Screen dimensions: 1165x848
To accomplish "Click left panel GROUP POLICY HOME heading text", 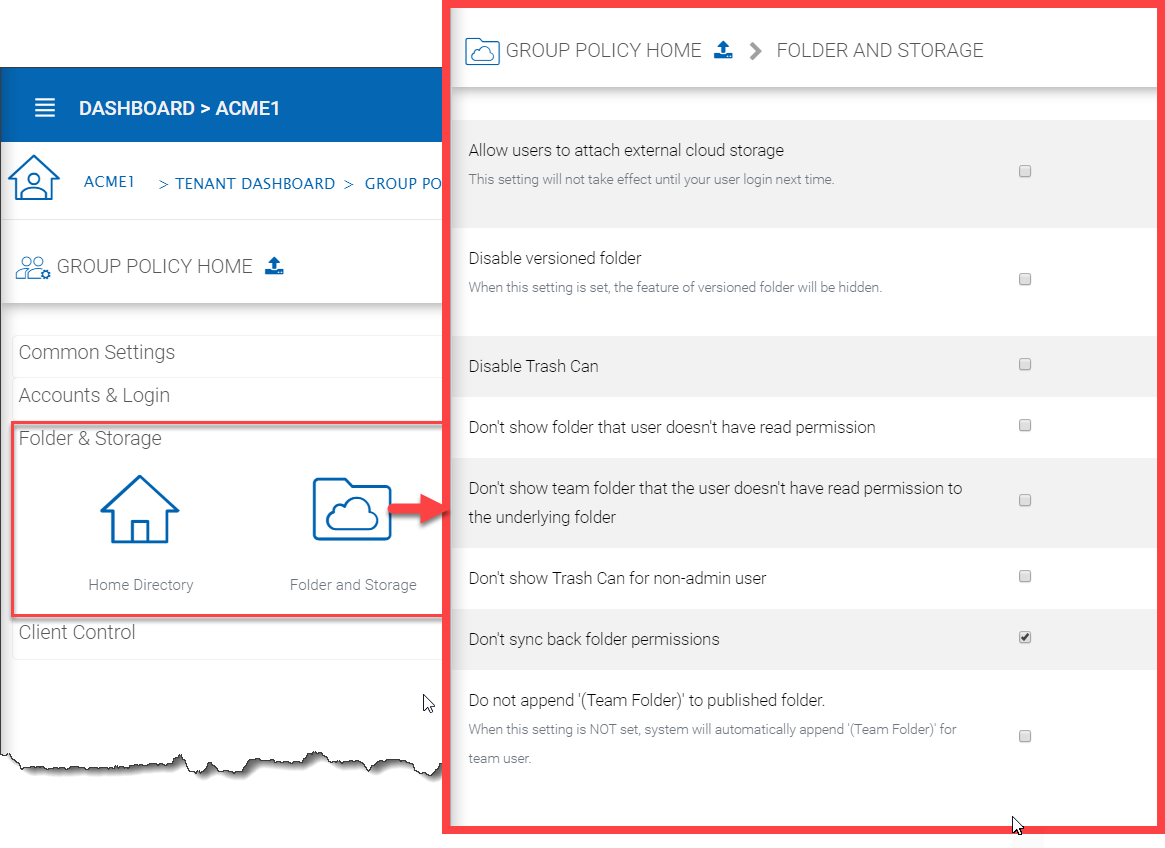I will click(155, 266).
